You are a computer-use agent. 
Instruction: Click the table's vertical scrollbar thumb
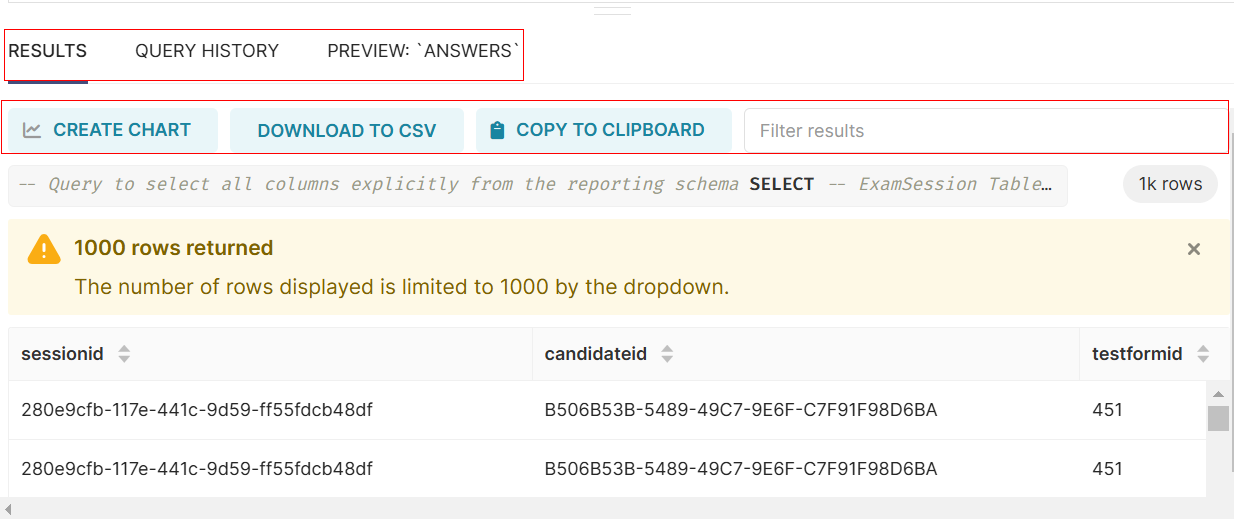tap(1218, 418)
